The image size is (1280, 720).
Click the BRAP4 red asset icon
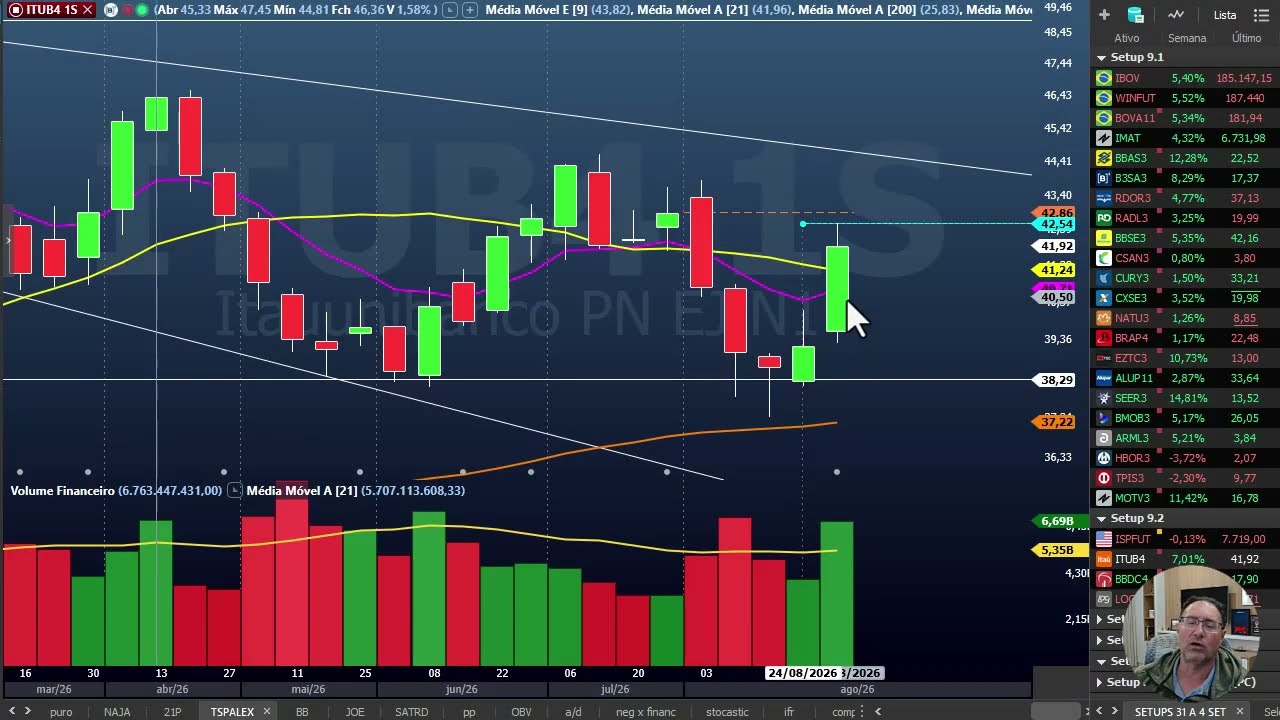(x=1104, y=338)
